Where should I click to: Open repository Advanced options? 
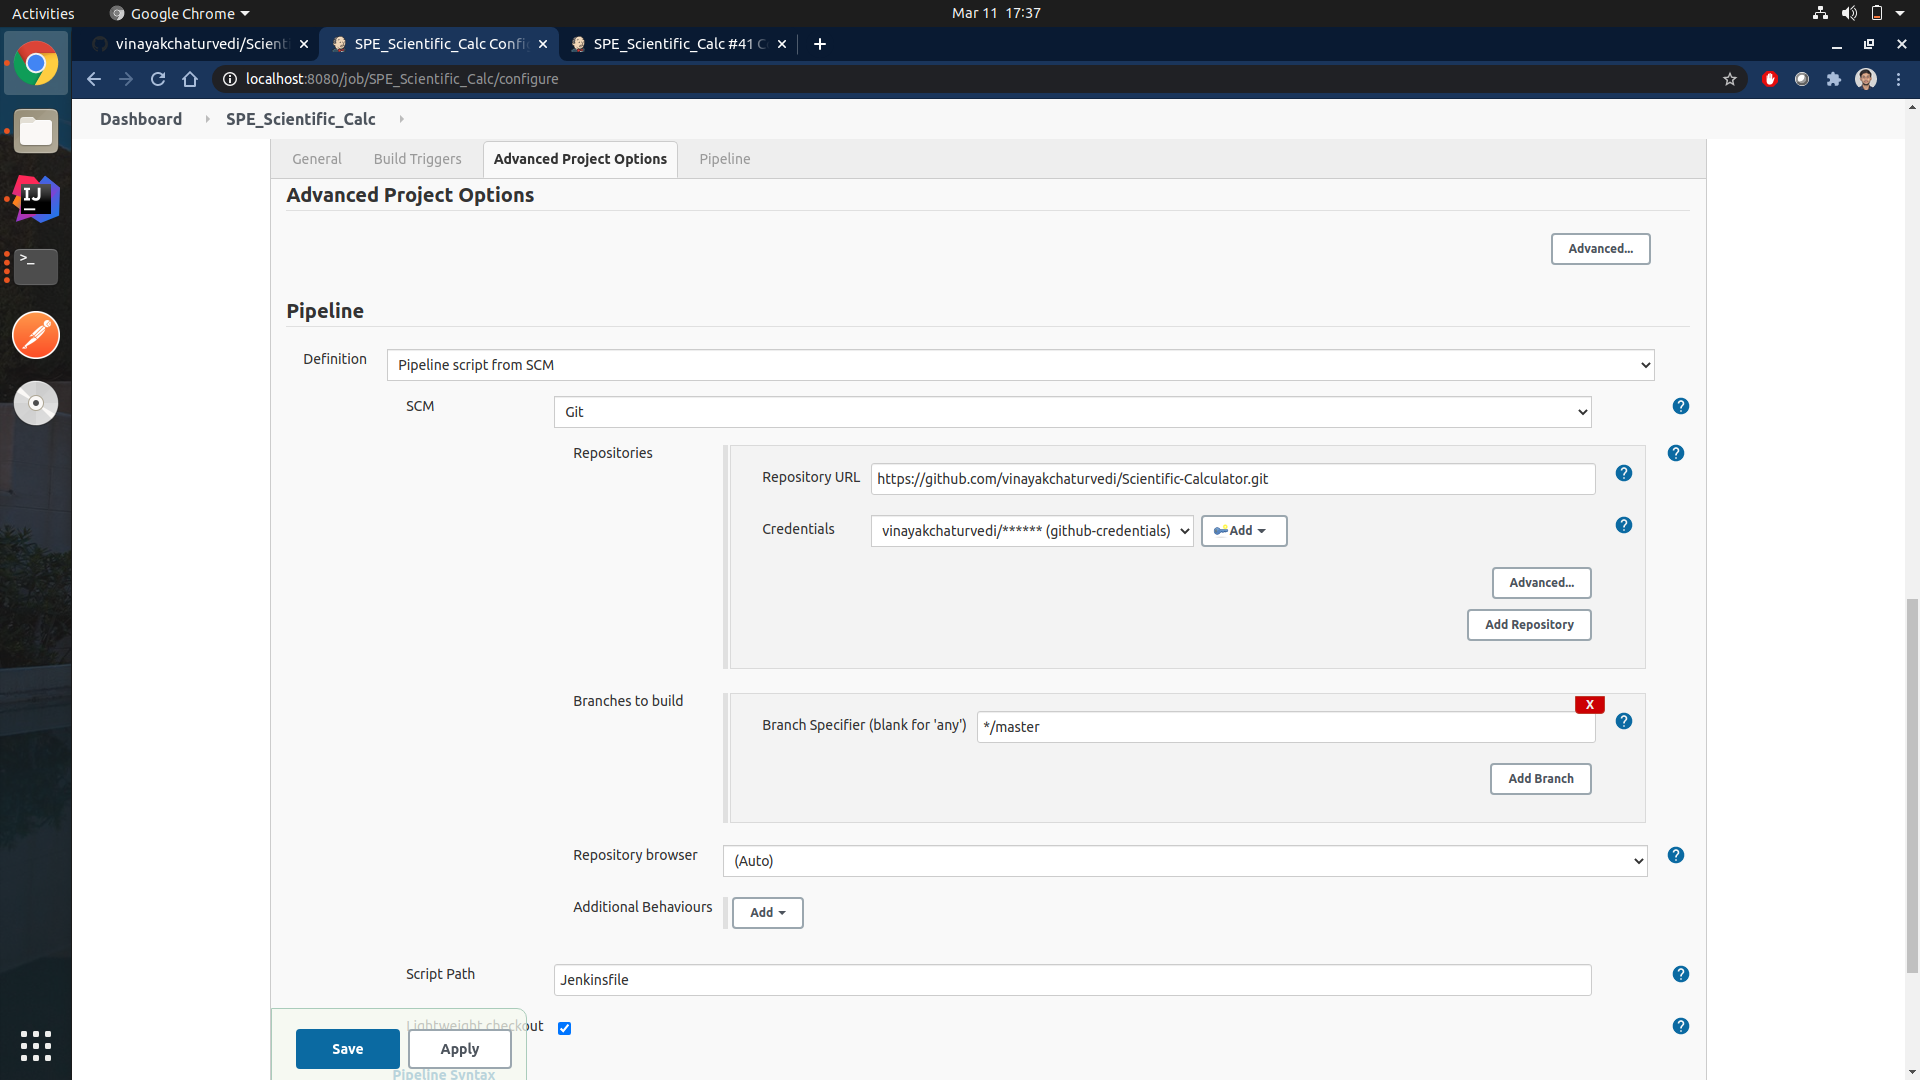[1541, 583]
